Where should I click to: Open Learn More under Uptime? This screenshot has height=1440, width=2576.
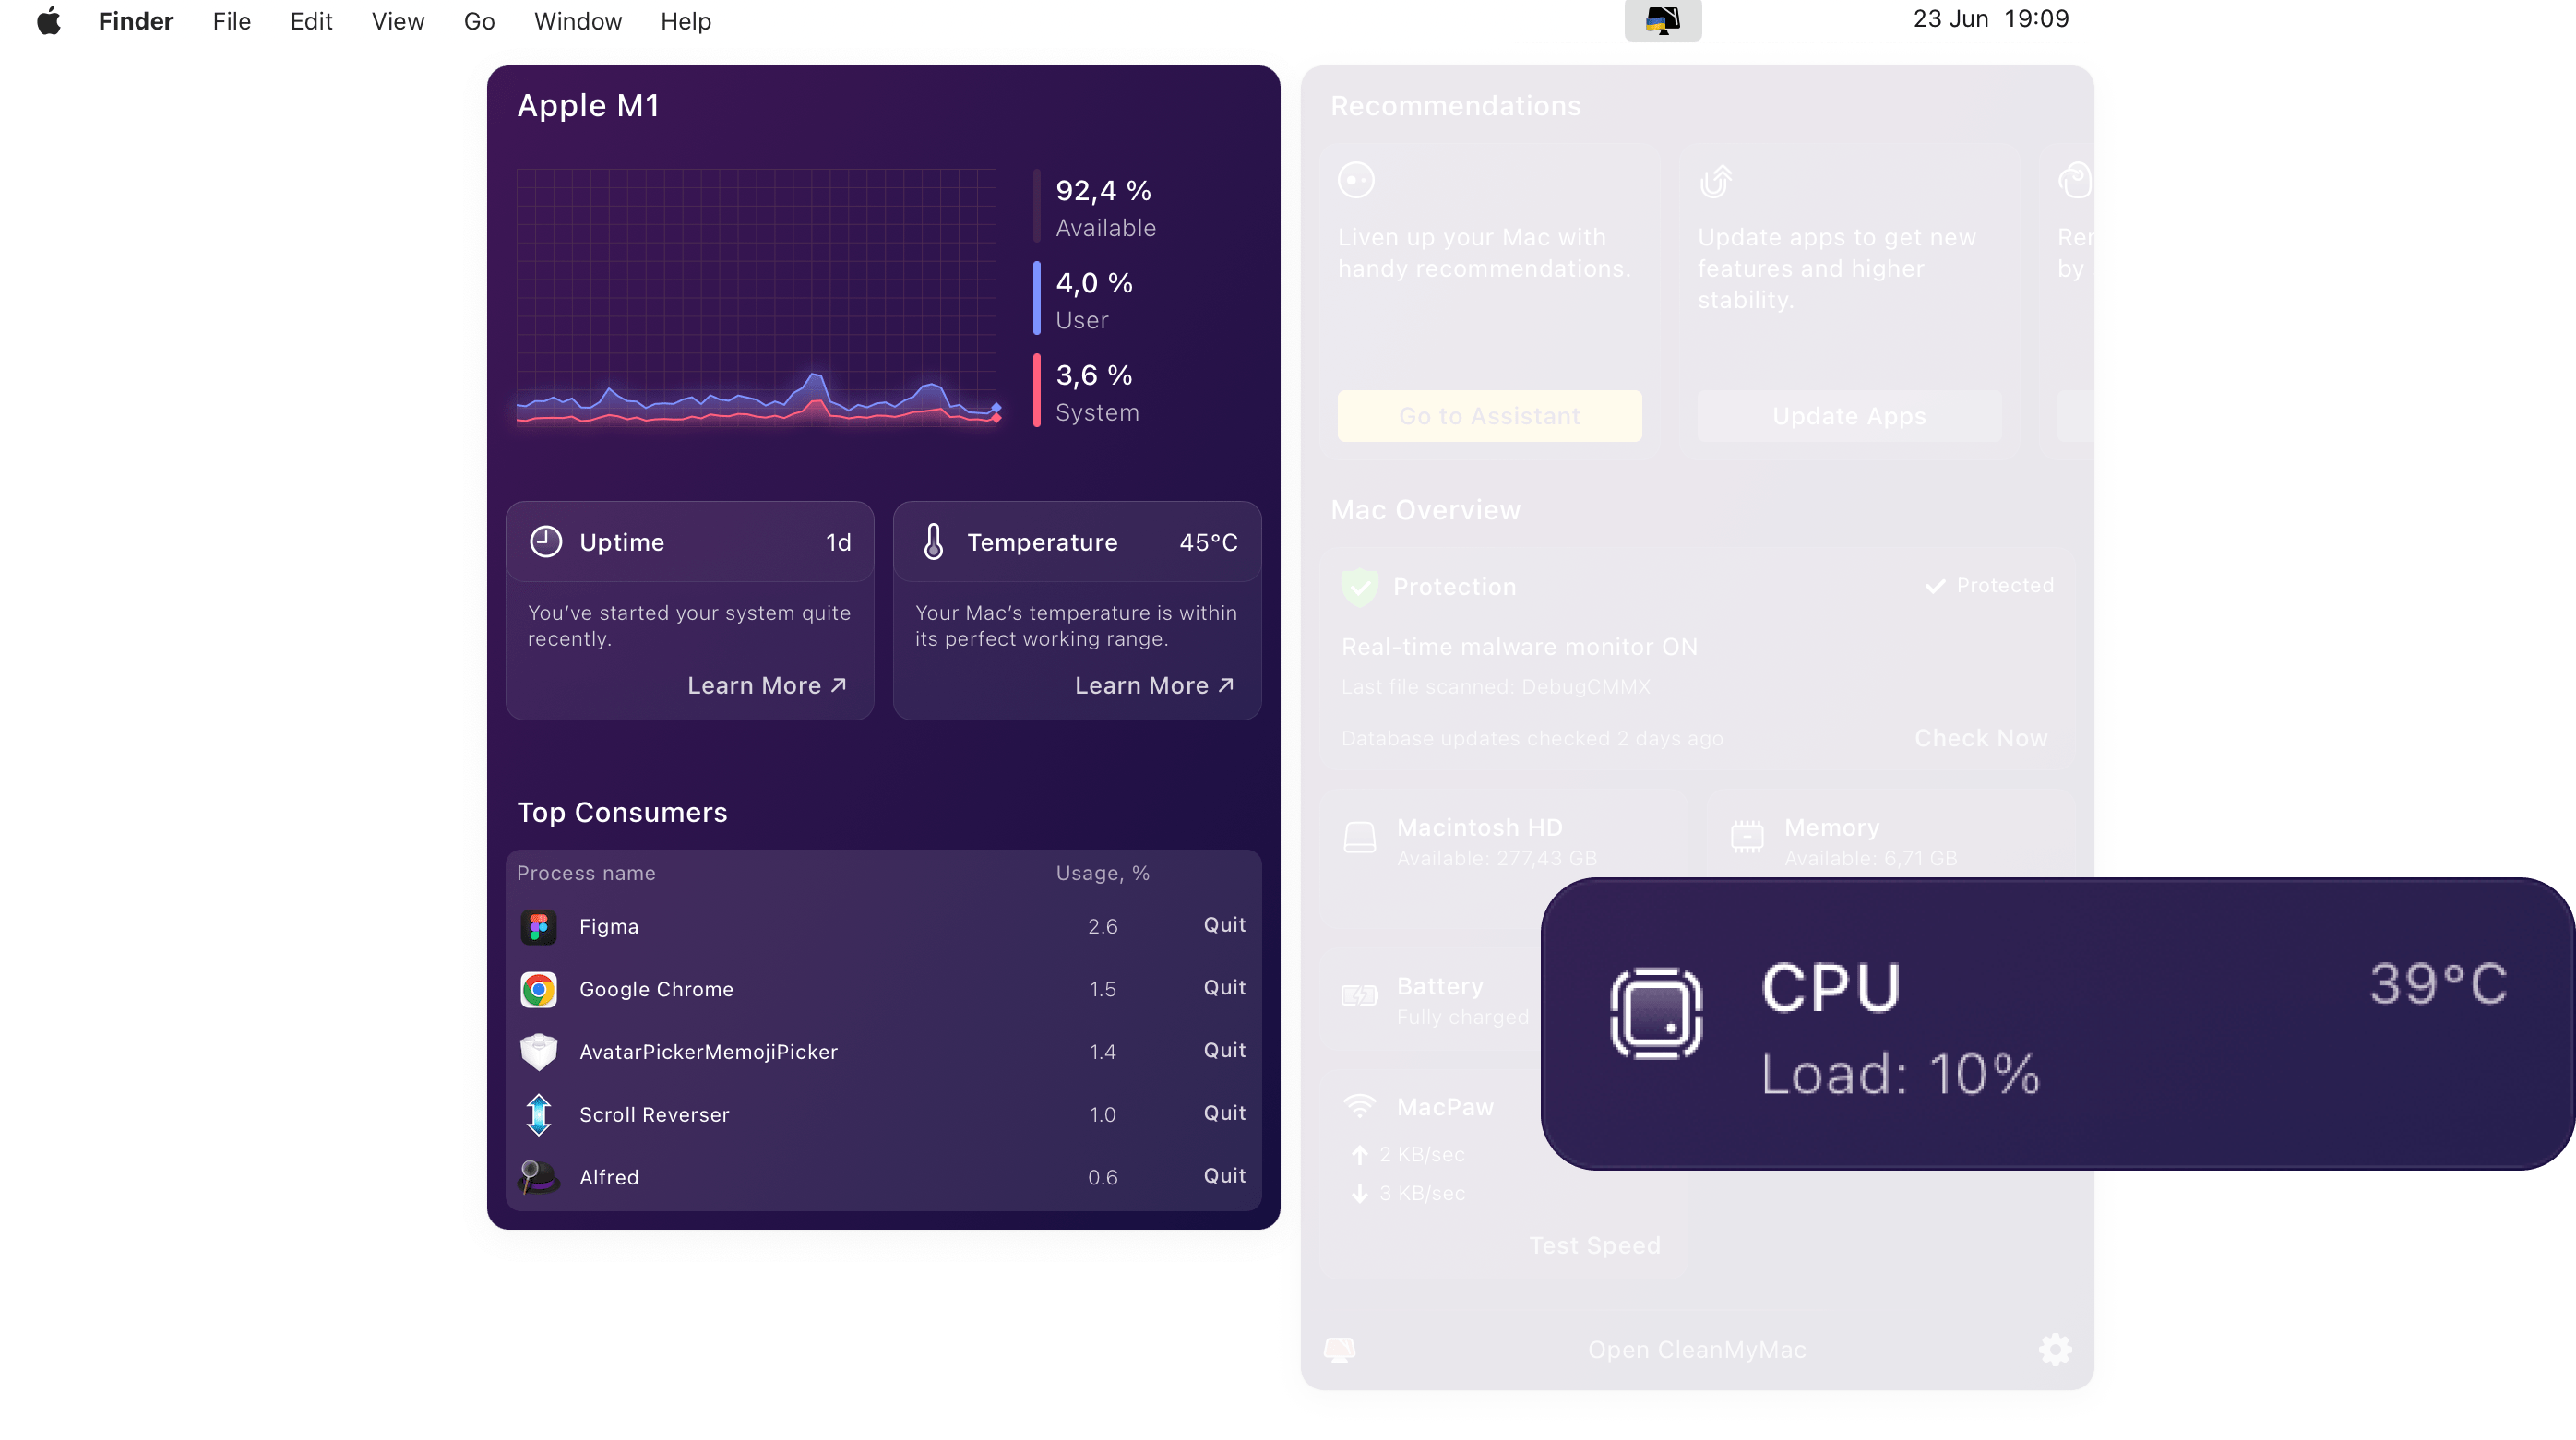(767, 685)
